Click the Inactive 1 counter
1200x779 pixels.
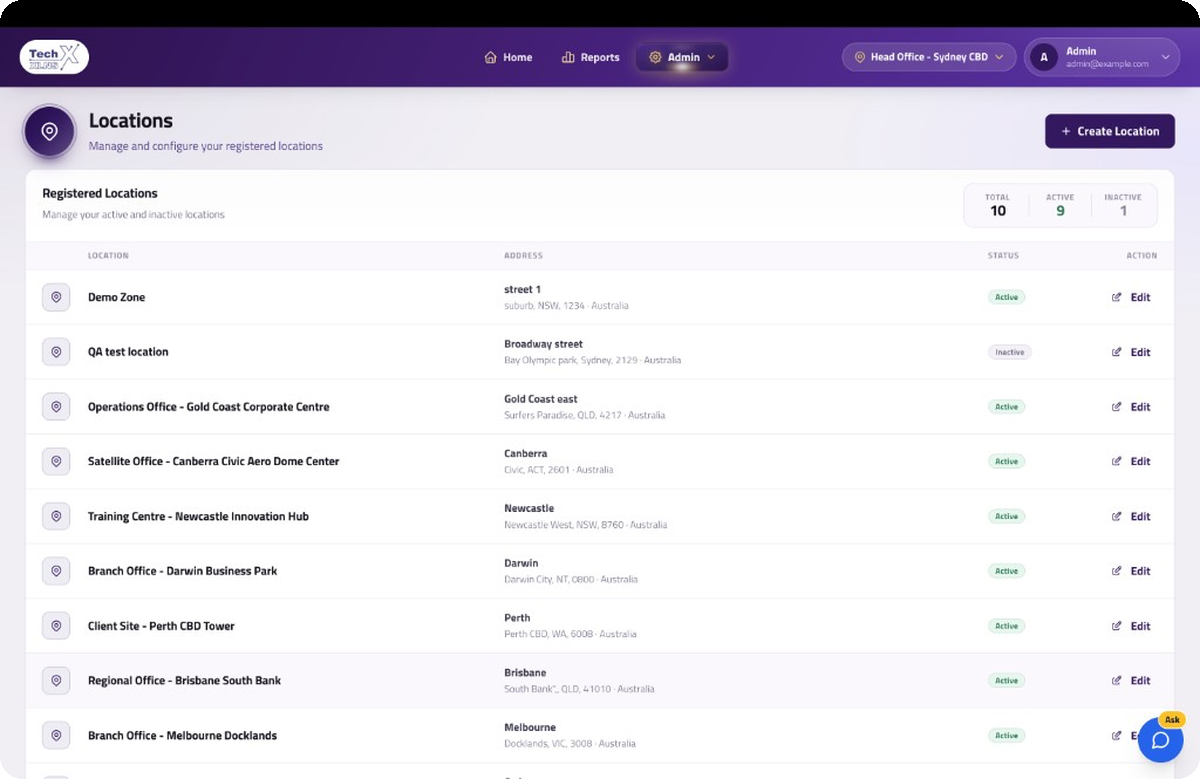click(1123, 205)
